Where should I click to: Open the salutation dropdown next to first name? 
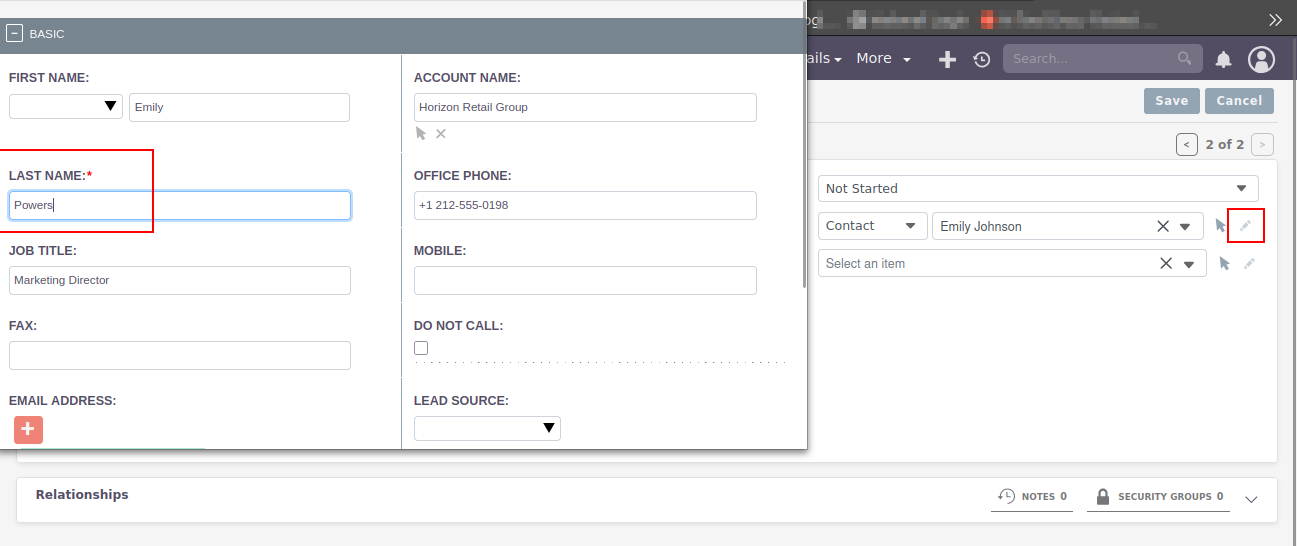[x=66, y=107]
